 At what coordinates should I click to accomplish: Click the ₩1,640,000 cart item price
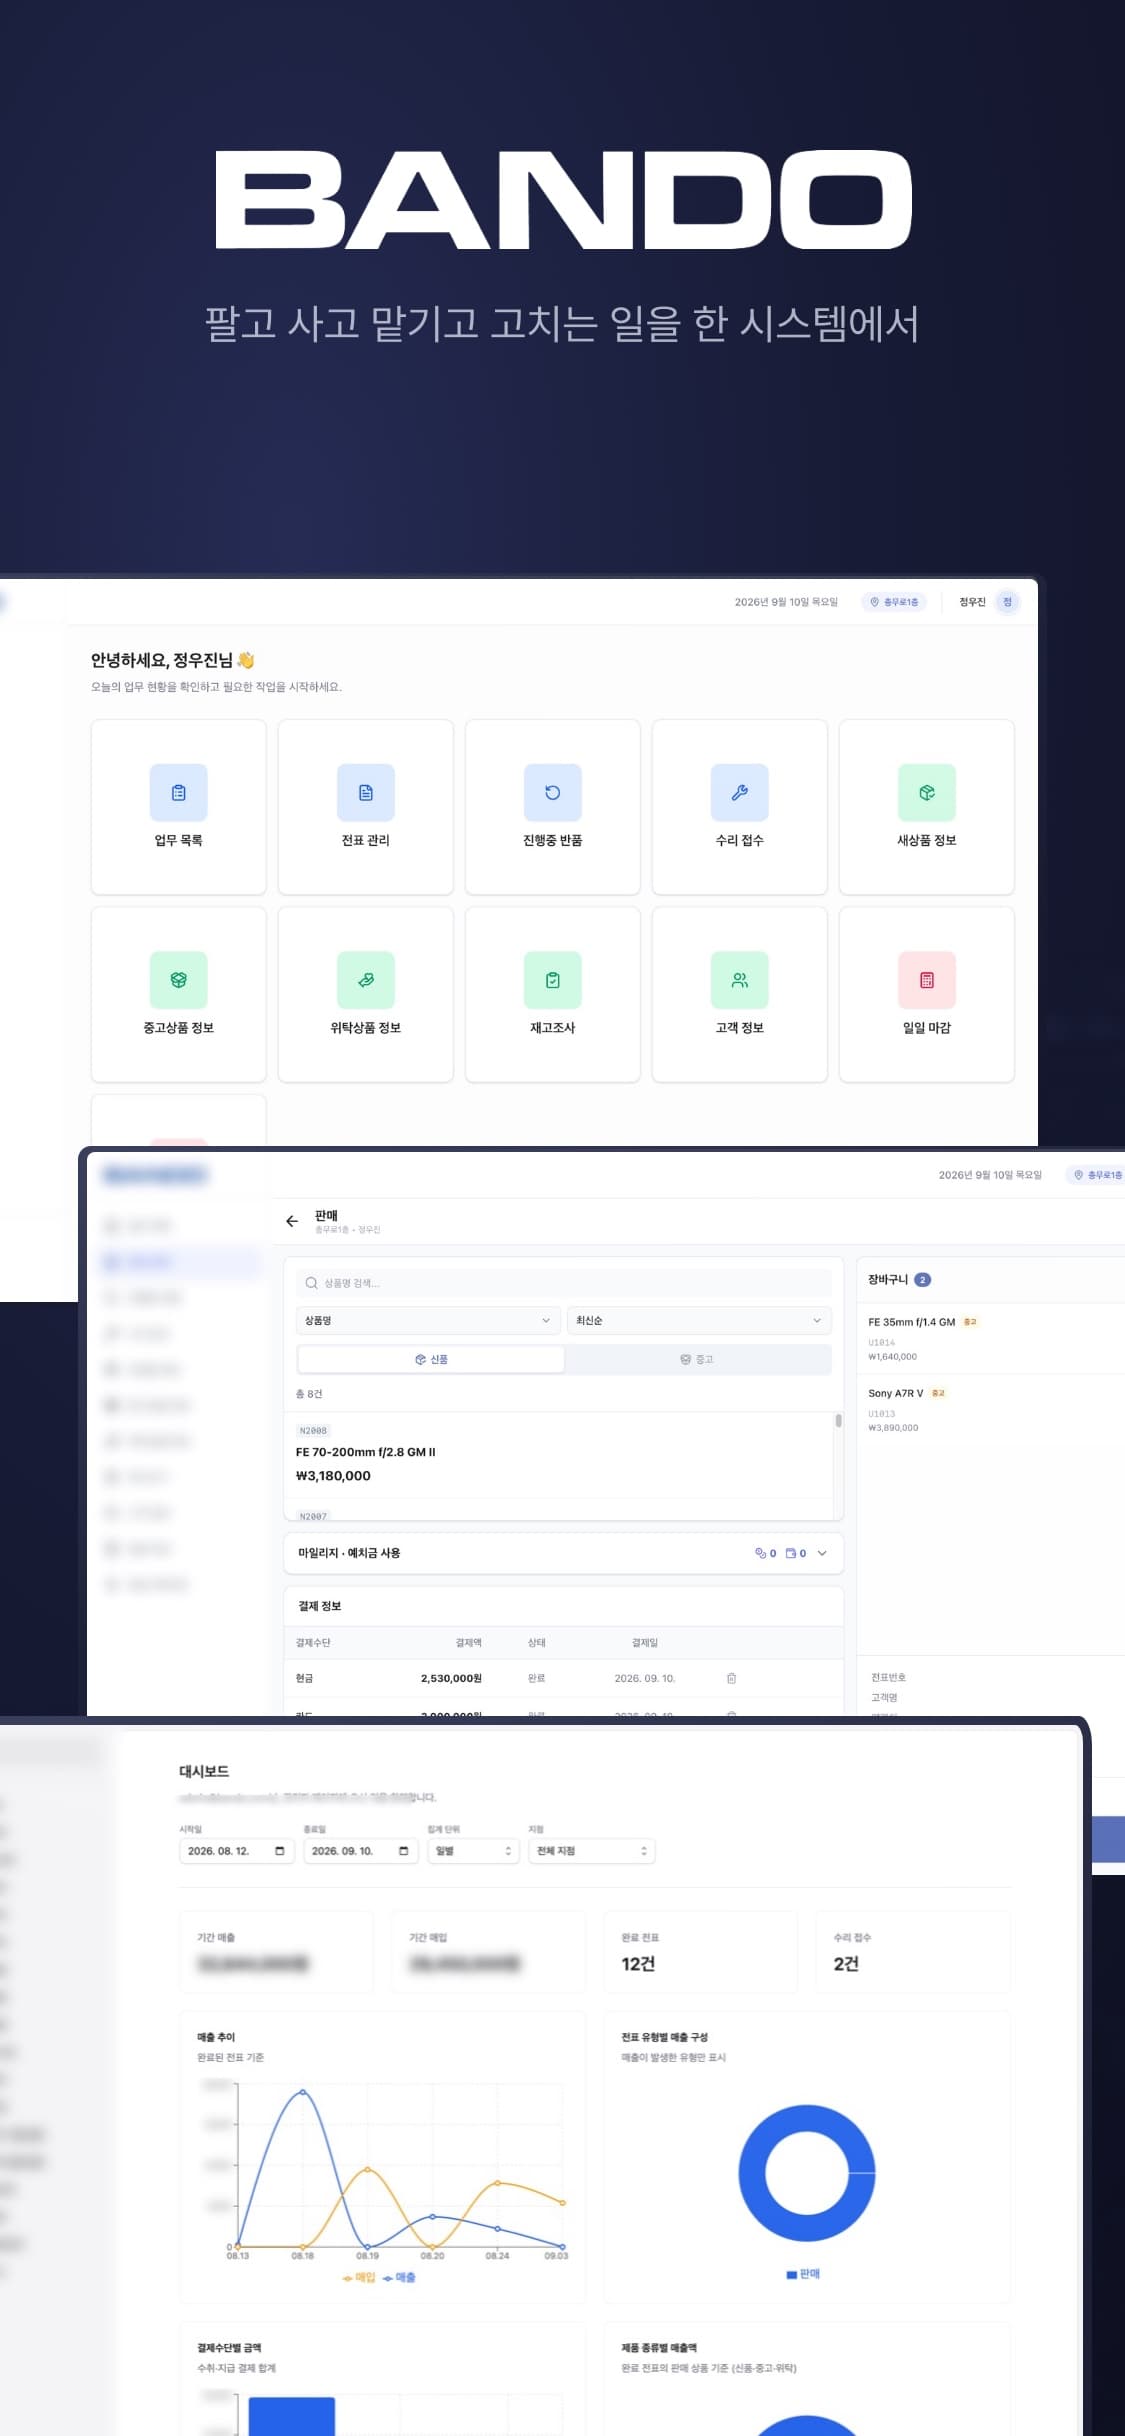[892, 1357]
